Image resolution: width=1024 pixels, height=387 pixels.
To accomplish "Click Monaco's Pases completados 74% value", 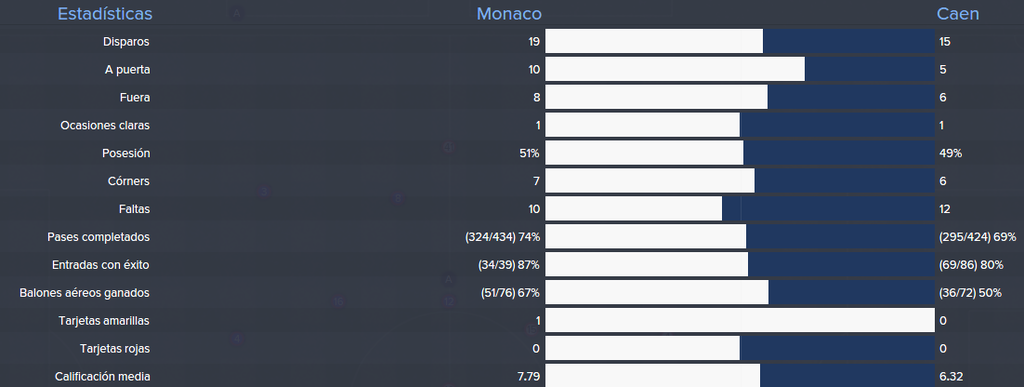I will (x=502, y=237).
